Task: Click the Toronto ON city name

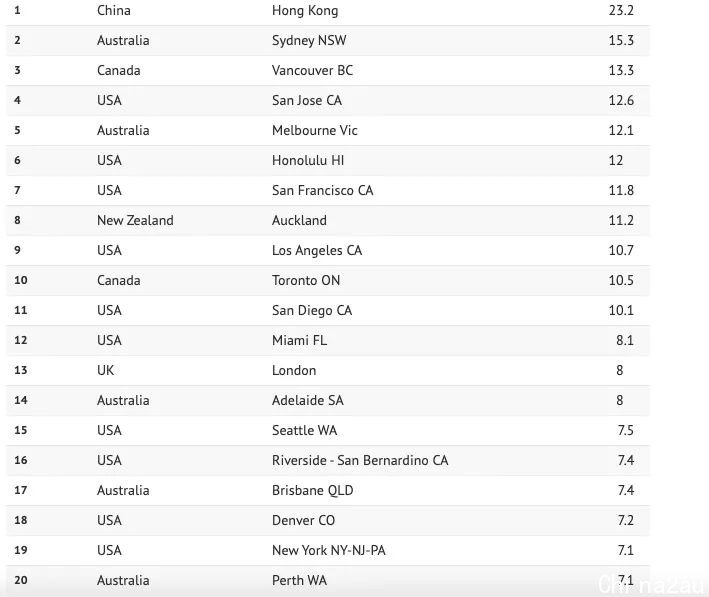Action: (306, 280)
